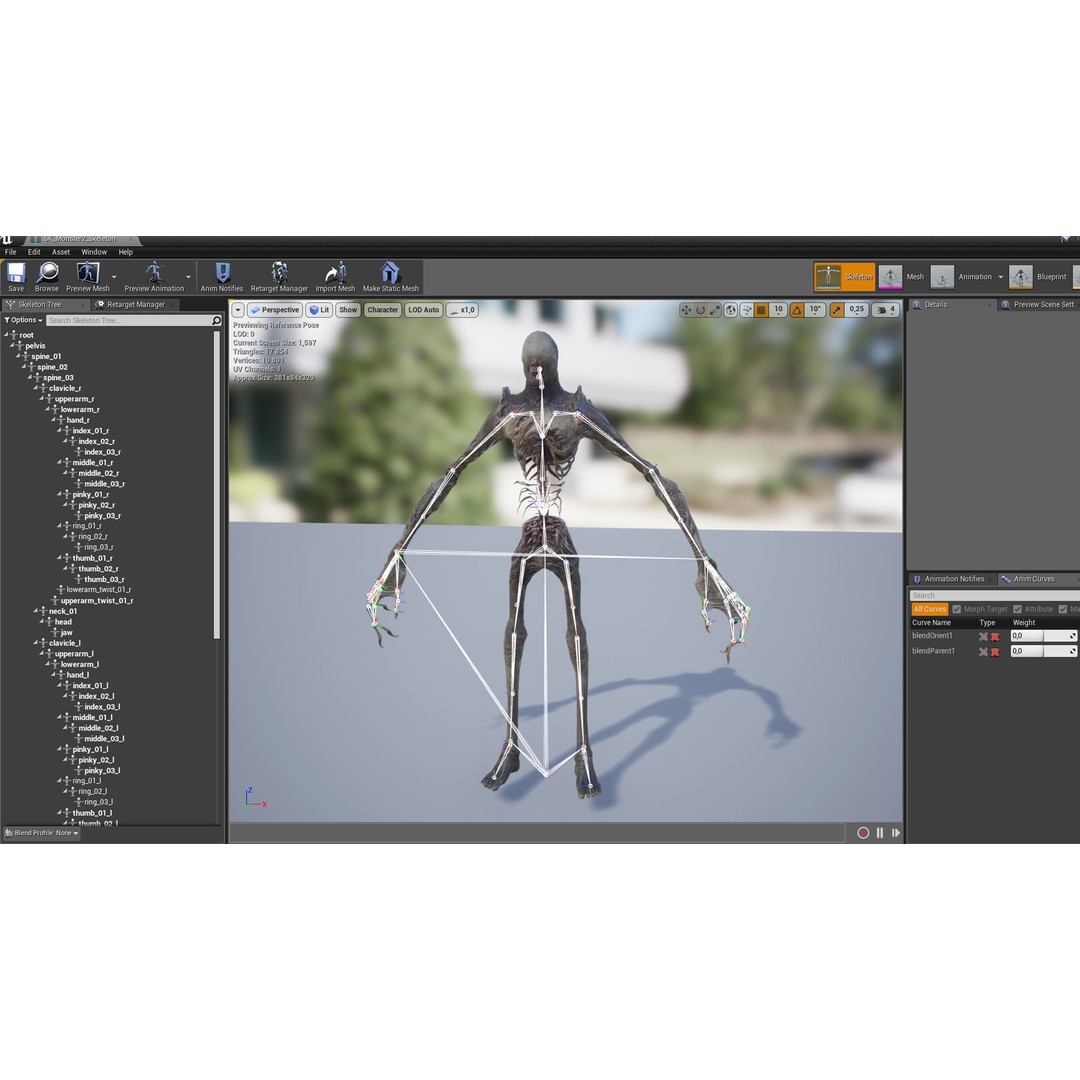Open the File menu
This screenshot has width=1080, height=1080.
10,252
